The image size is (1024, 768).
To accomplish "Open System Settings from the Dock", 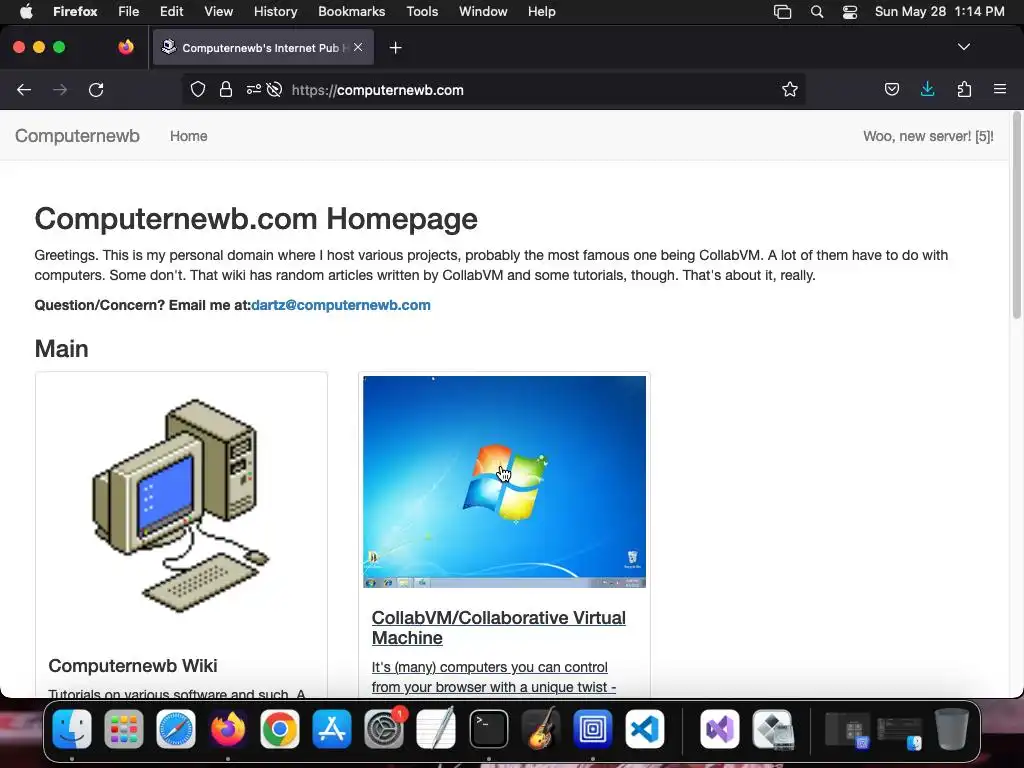I will pyautogui.click(x=384, y=729).
